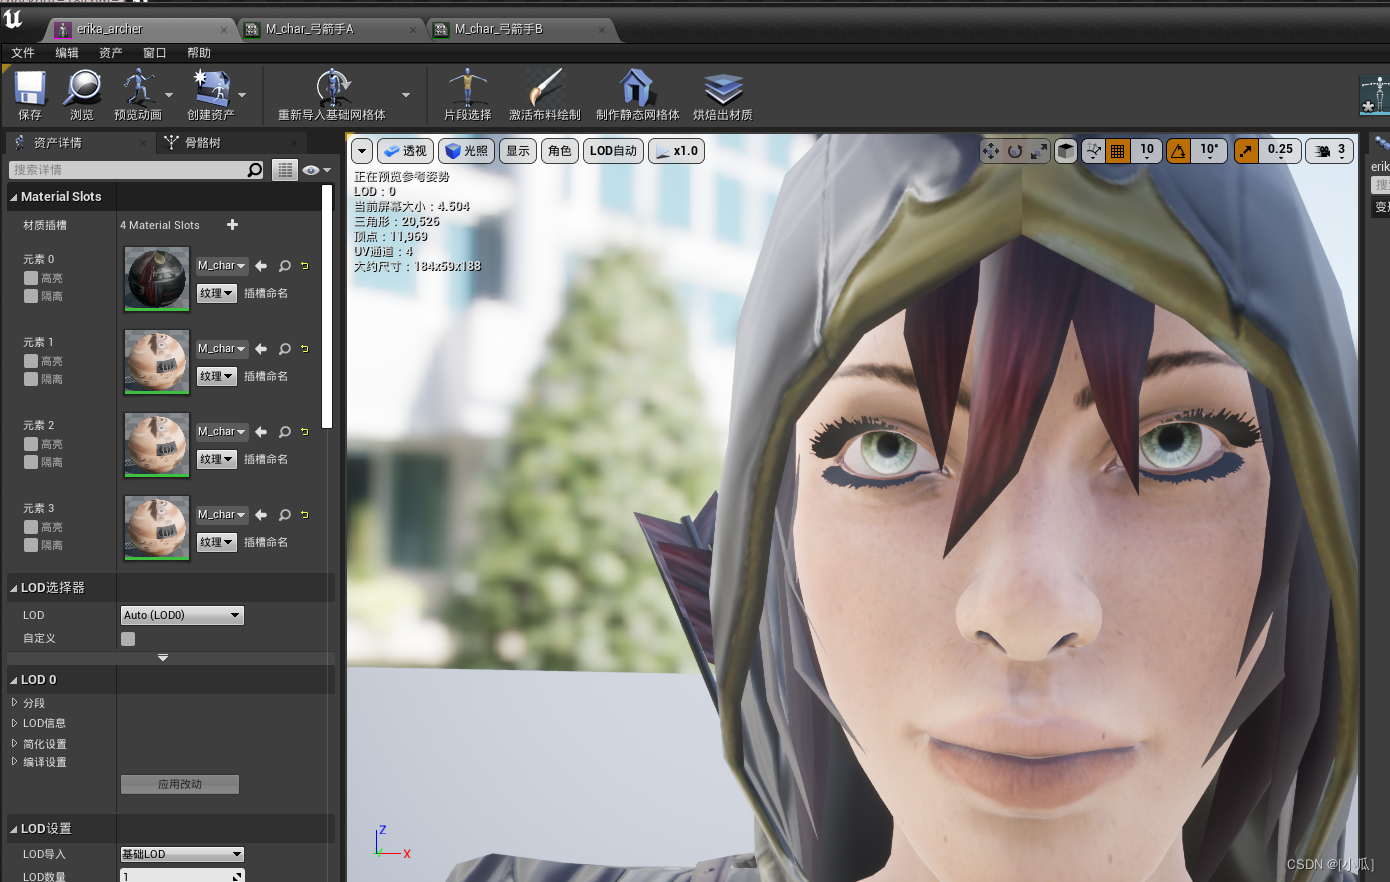
Task: Click the surface snapping icon in viewport
Action: tap(1093, 151)
